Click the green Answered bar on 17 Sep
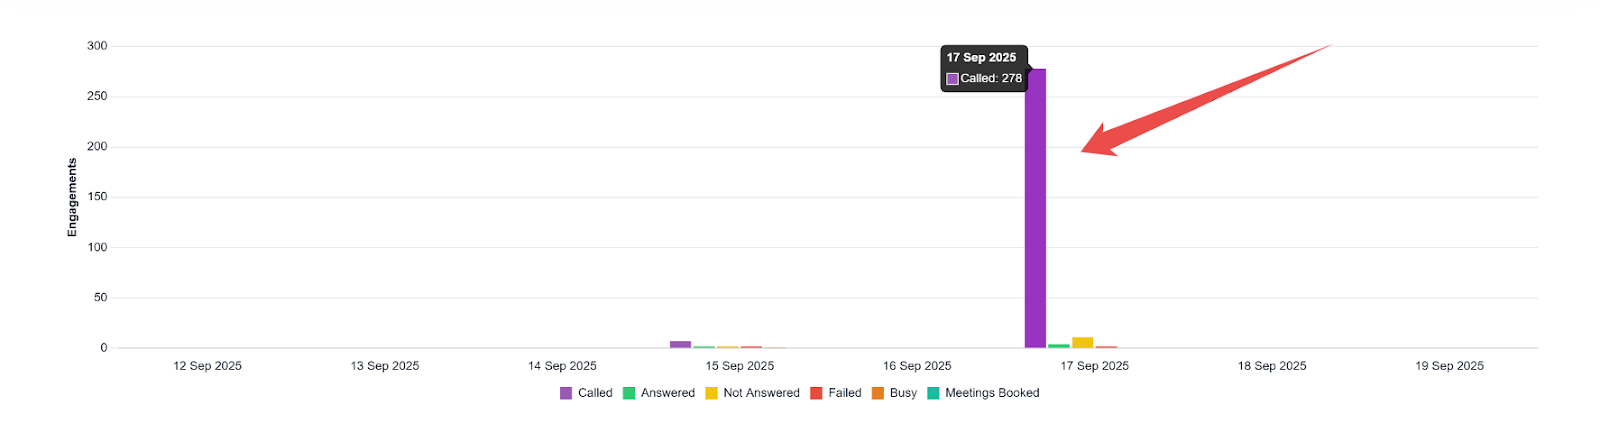This screenshot has height=442, width=1600. click(x=1058, y=346)
